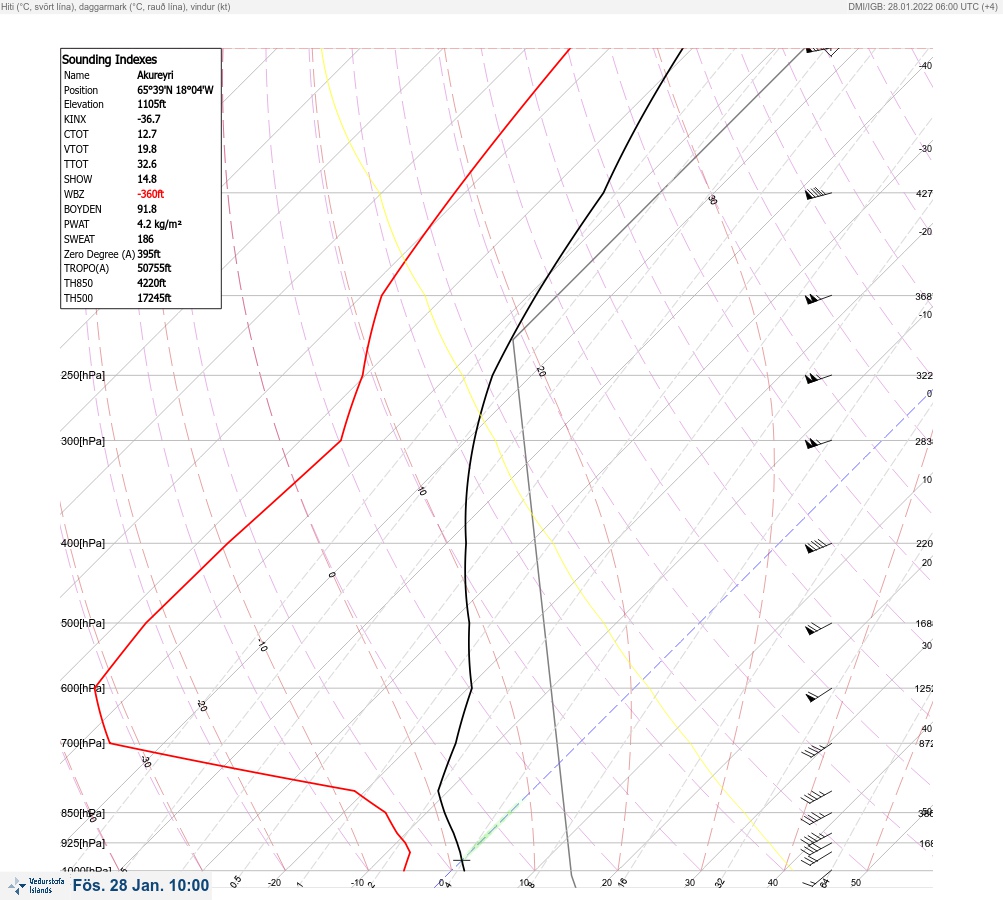Click the 925[hPa] pressure label

83,843
